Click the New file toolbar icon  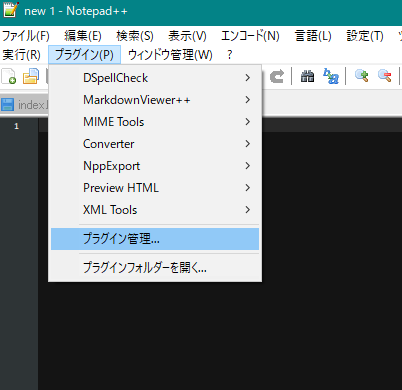click(x=9, y=76)
